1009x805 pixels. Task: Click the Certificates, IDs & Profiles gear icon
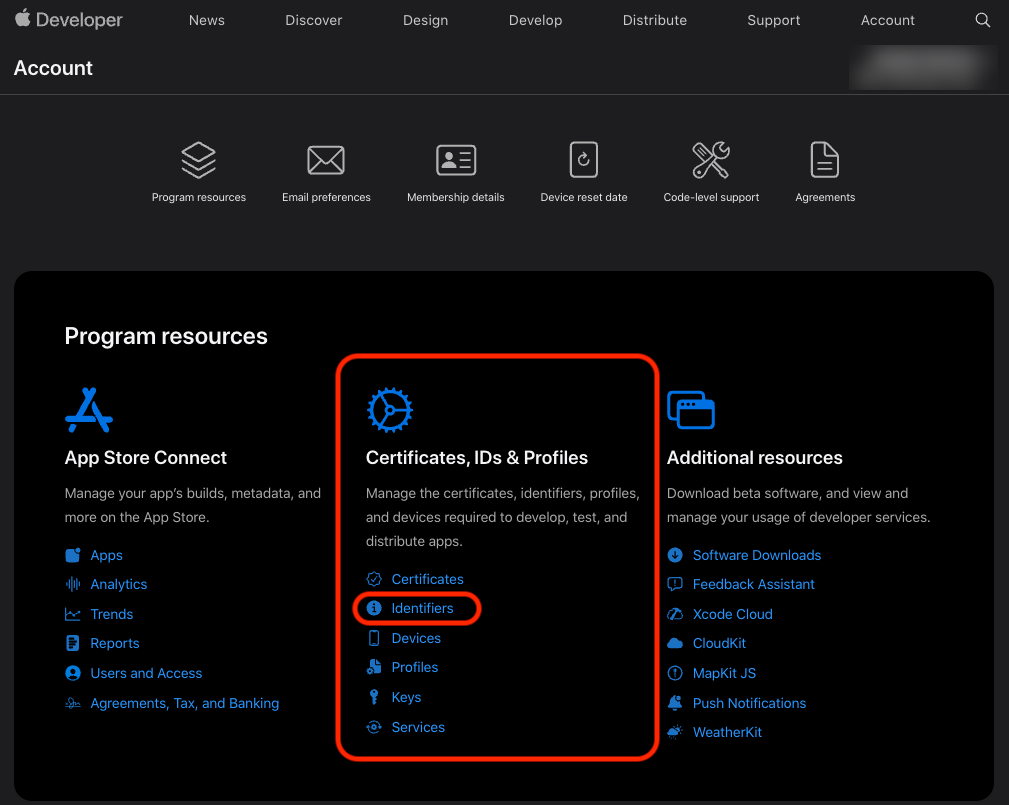390,409
